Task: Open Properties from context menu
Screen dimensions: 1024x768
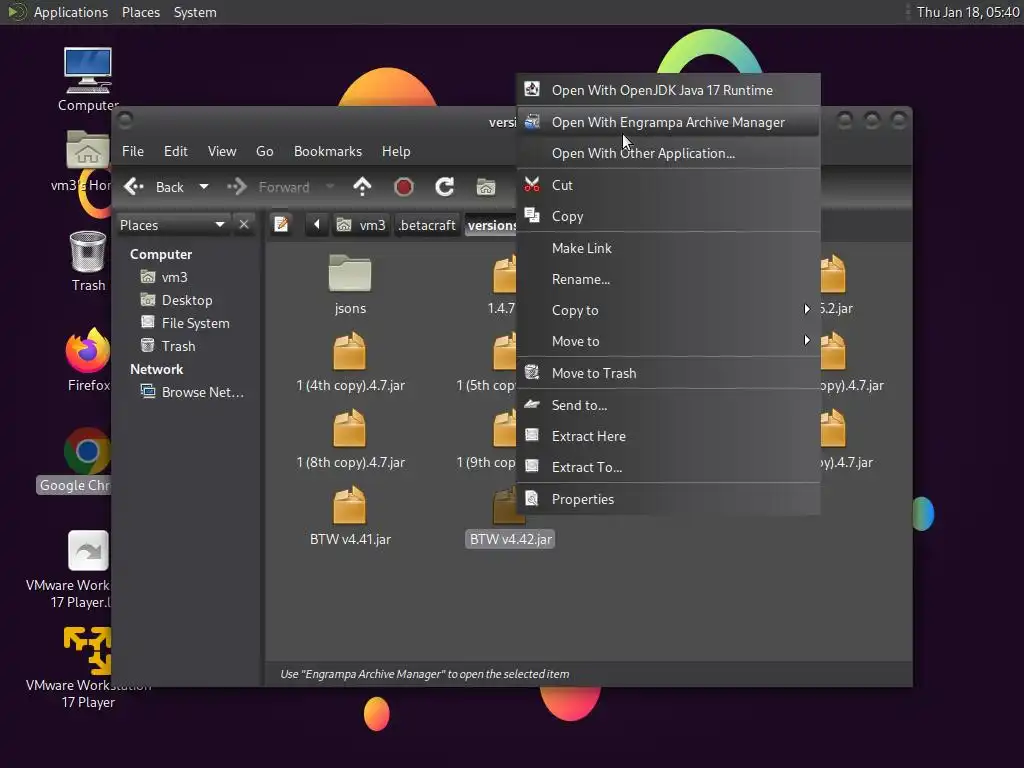Action: [668, 499]
